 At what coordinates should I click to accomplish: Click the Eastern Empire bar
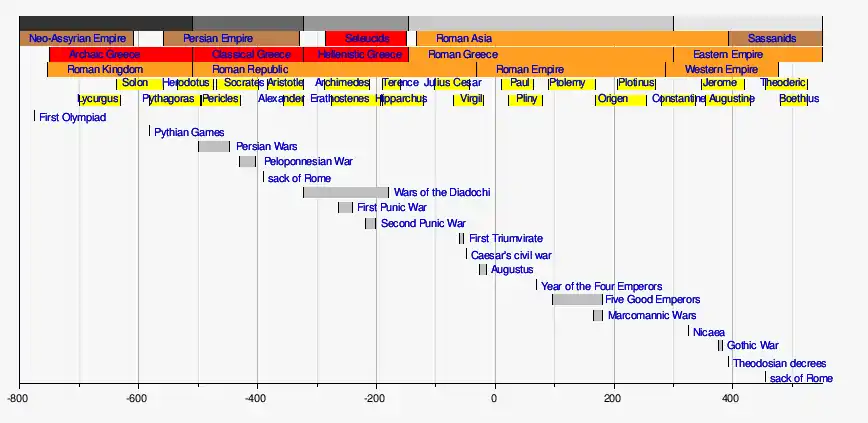(728, 54)
